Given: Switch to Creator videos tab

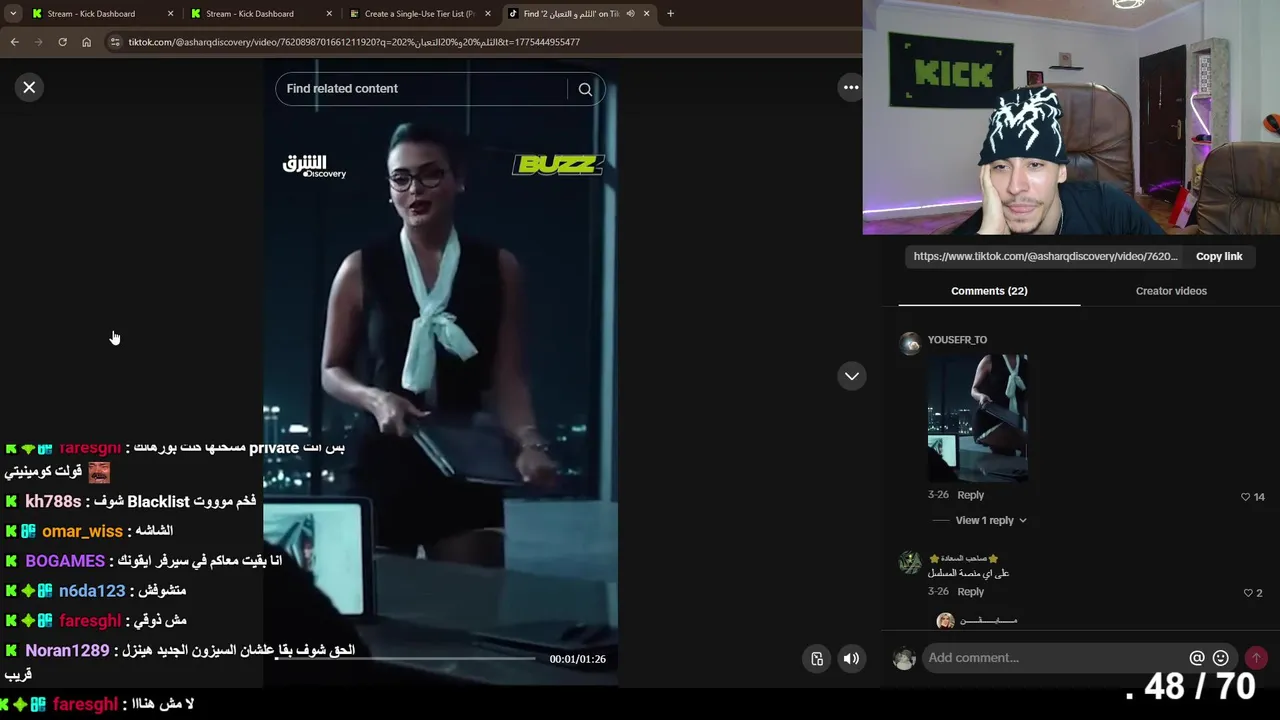Looking at the screenshot, I should coord(1171,291).
